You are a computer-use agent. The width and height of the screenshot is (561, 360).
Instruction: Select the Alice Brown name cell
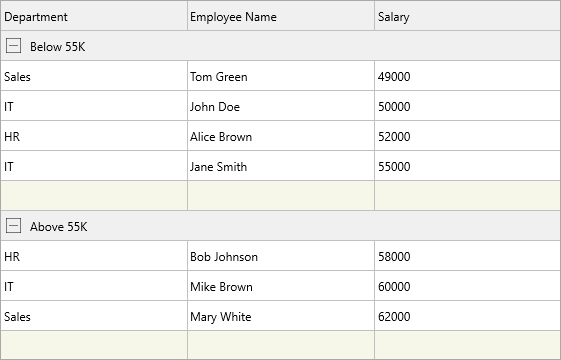tap(281, 136)
